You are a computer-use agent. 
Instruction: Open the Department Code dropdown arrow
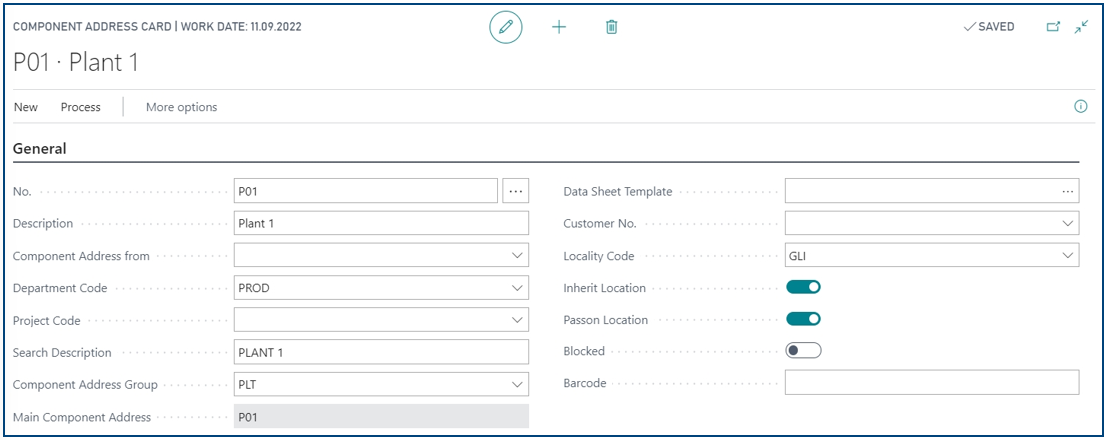[x=517, y=288]
